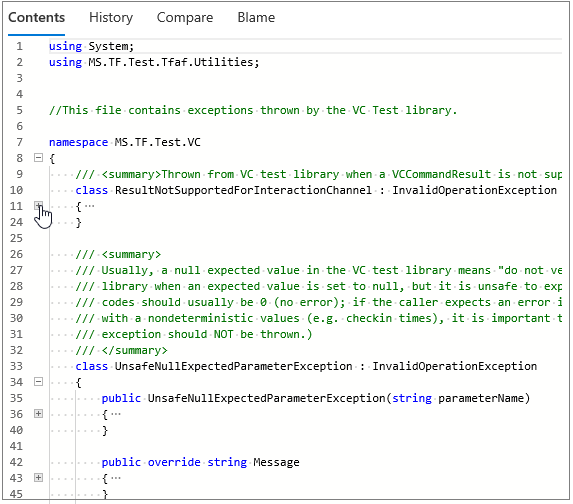This screenshot has height=504, width=573.
Task: Click 'InvalidOperationException' on line 10
Action: (x=474, y=190)
